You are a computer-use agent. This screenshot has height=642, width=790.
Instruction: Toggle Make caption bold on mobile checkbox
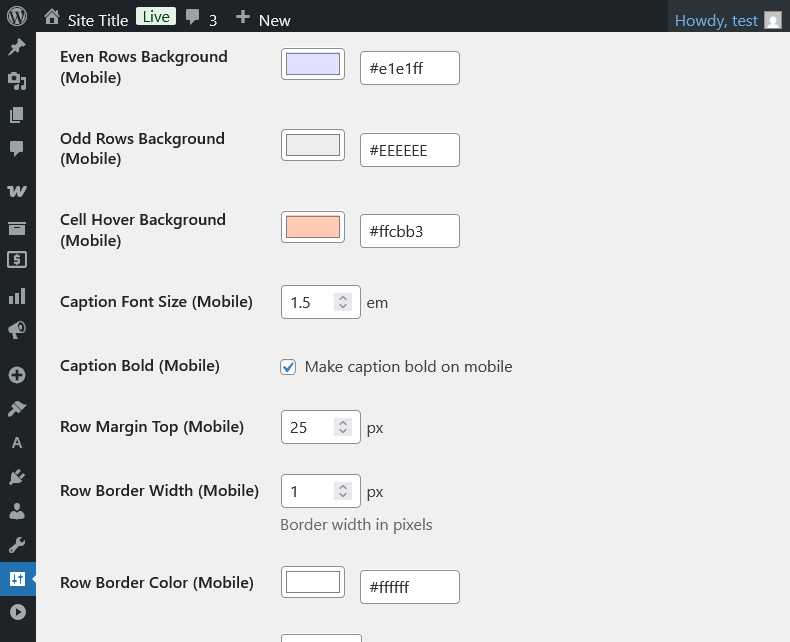[288, 367]
